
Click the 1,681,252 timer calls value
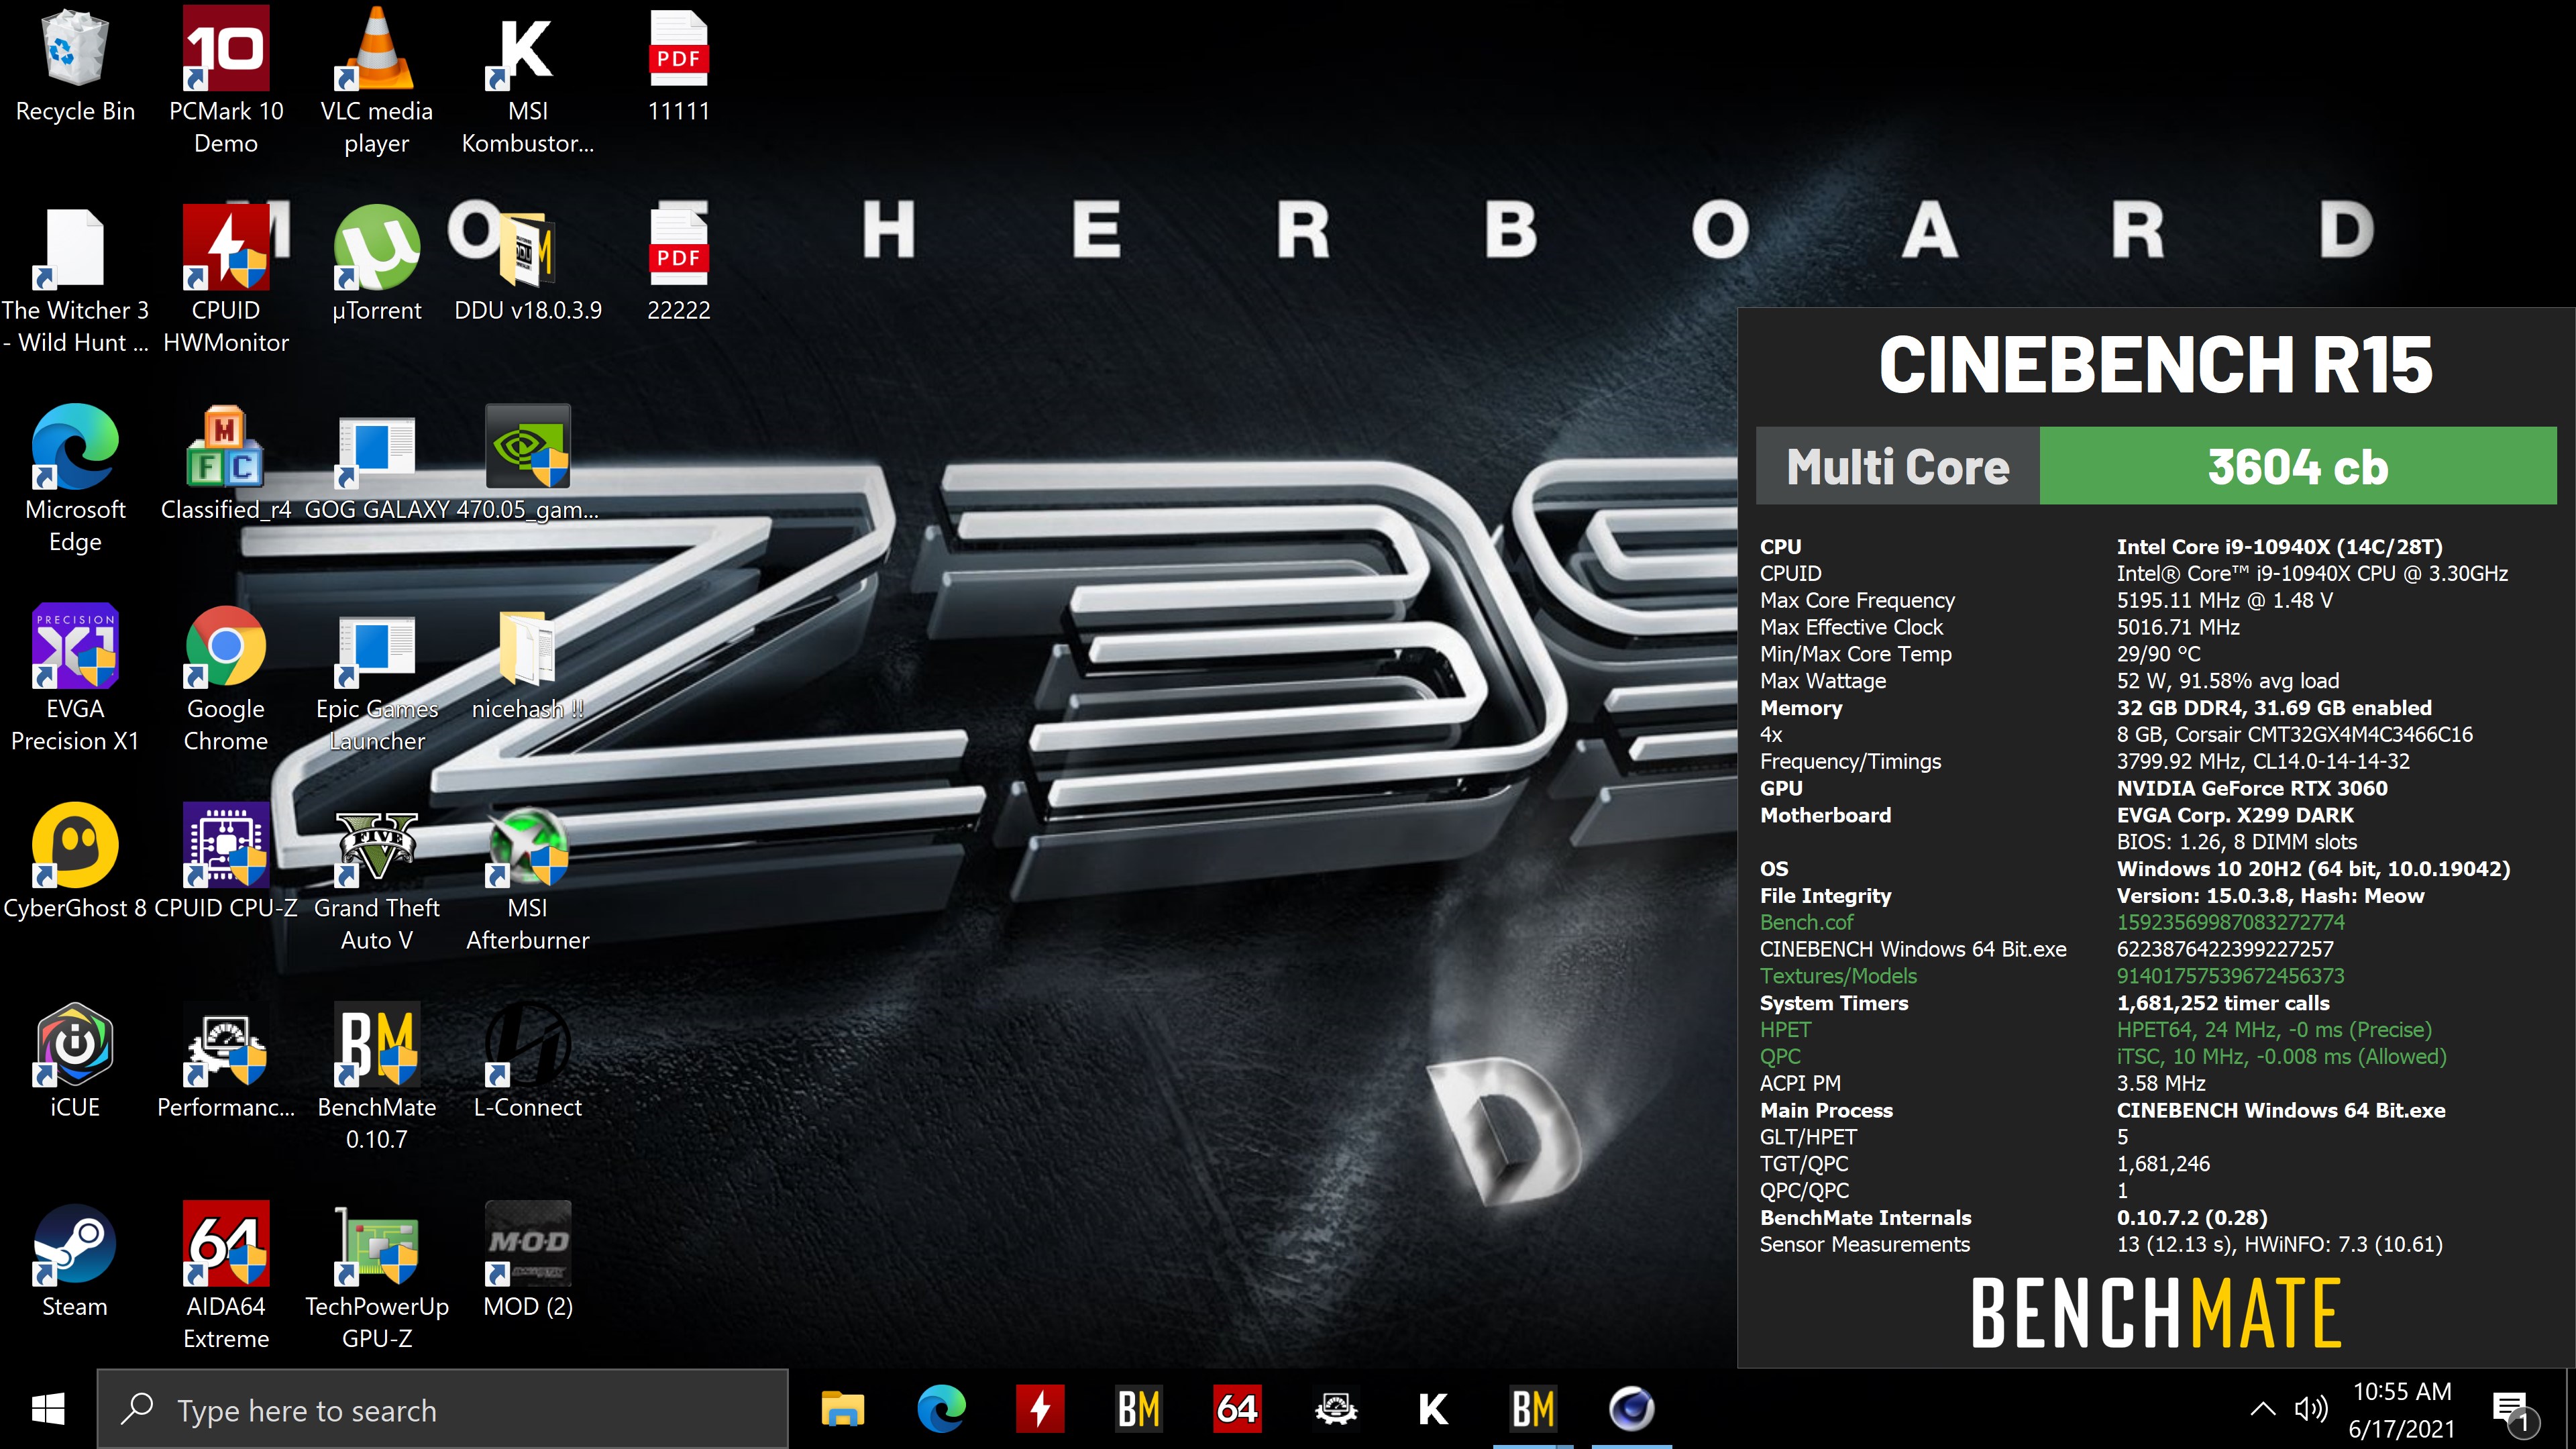[x=2222, y=1003]
